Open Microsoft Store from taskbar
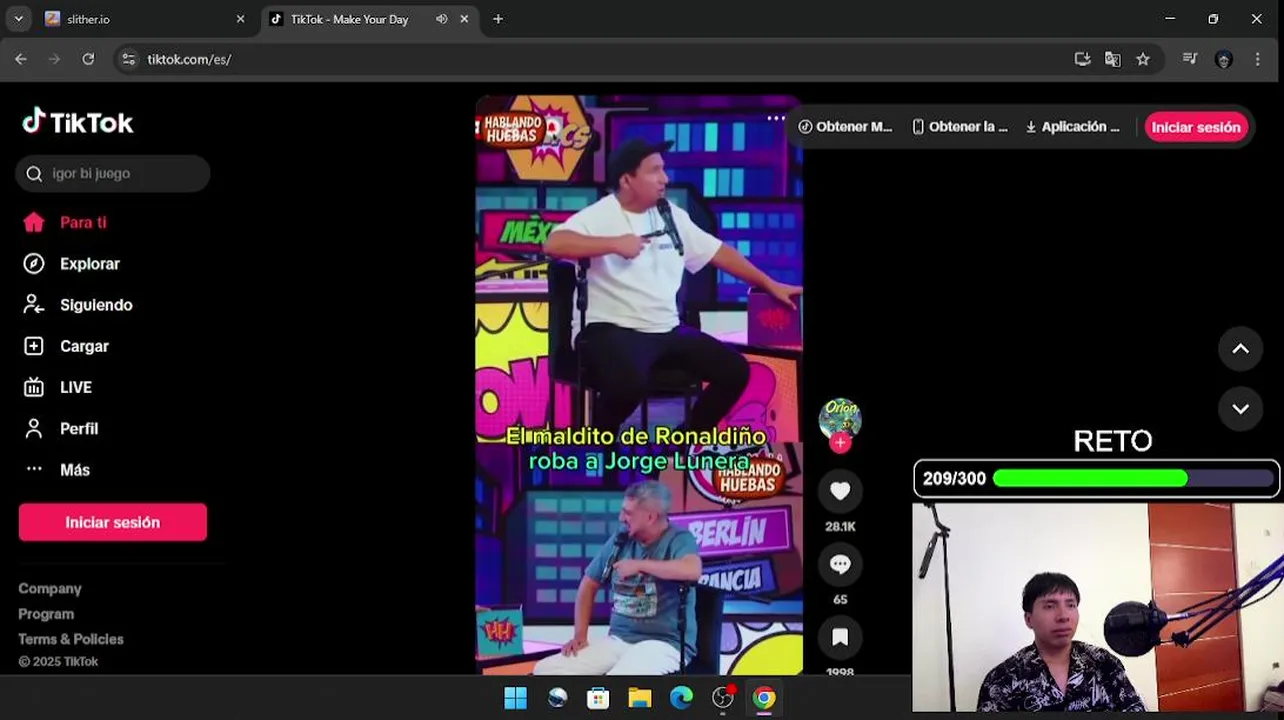Image resolution: width=1284 pixels, height=720 pixels. click(598, 698)
